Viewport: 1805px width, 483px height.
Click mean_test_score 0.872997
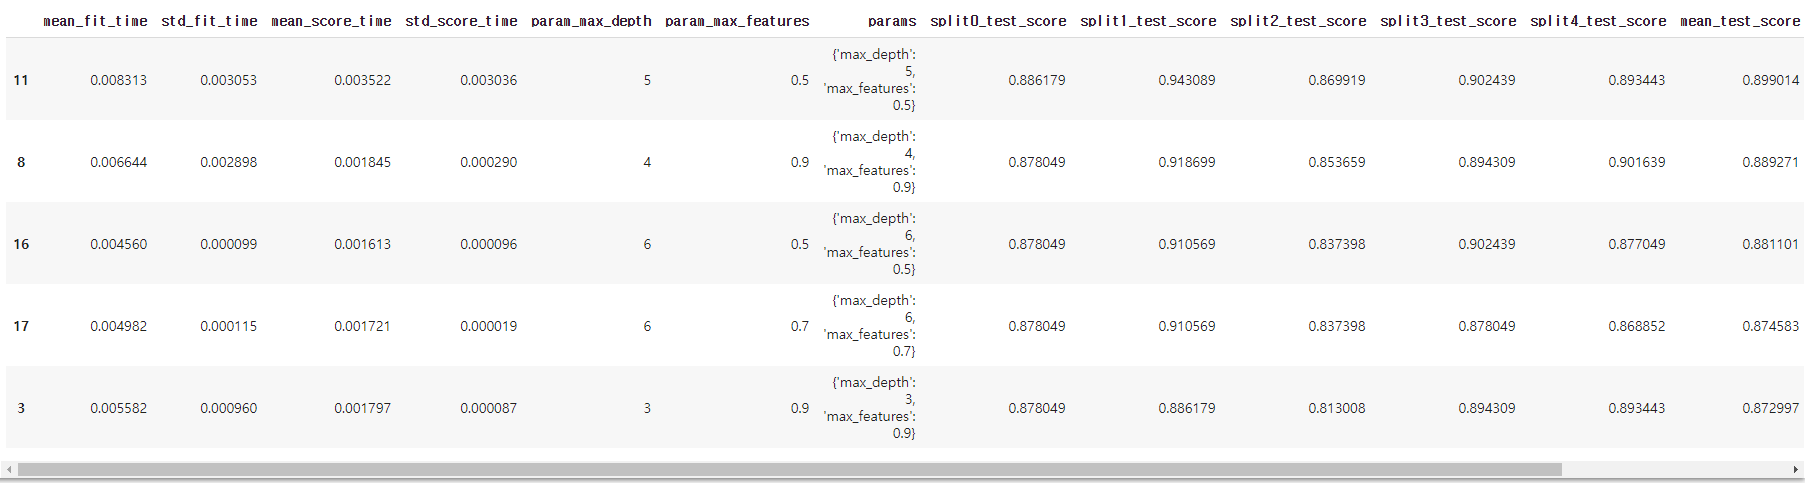(x=1771, y=408)
